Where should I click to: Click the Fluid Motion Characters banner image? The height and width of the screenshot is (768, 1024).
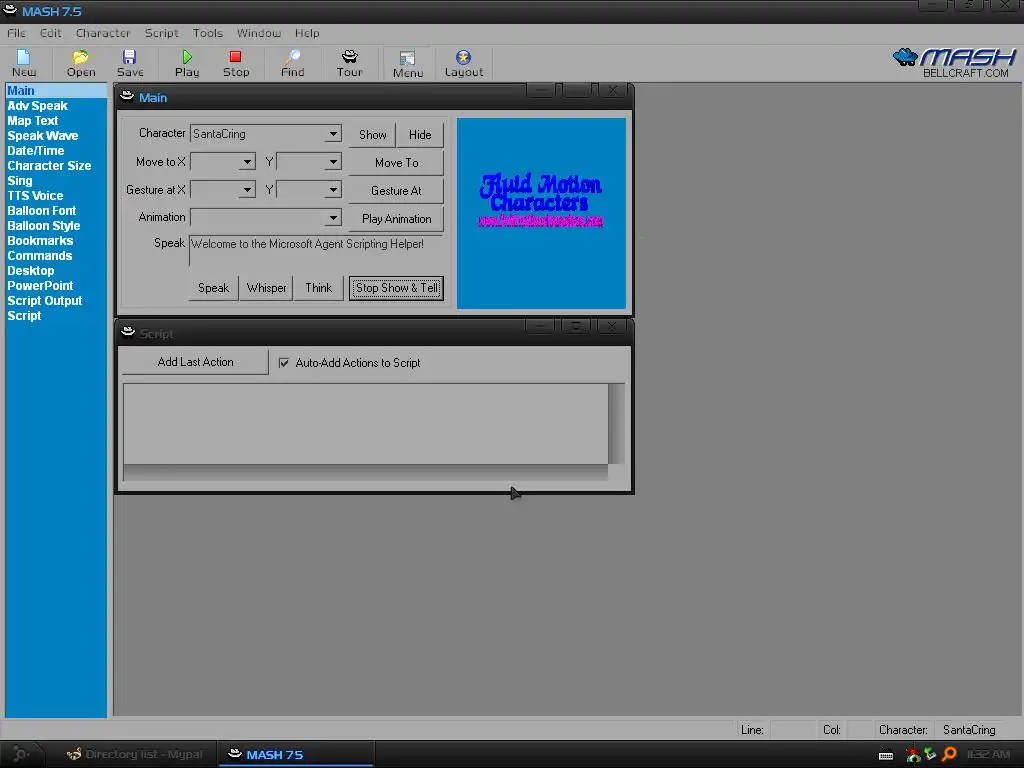click(x=541, y=213)
